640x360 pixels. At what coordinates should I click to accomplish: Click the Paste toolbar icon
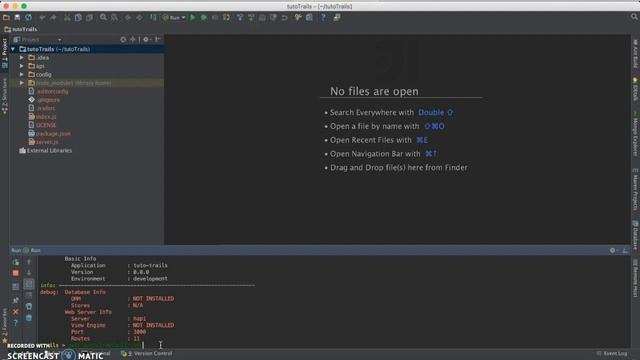click(89, 18)
